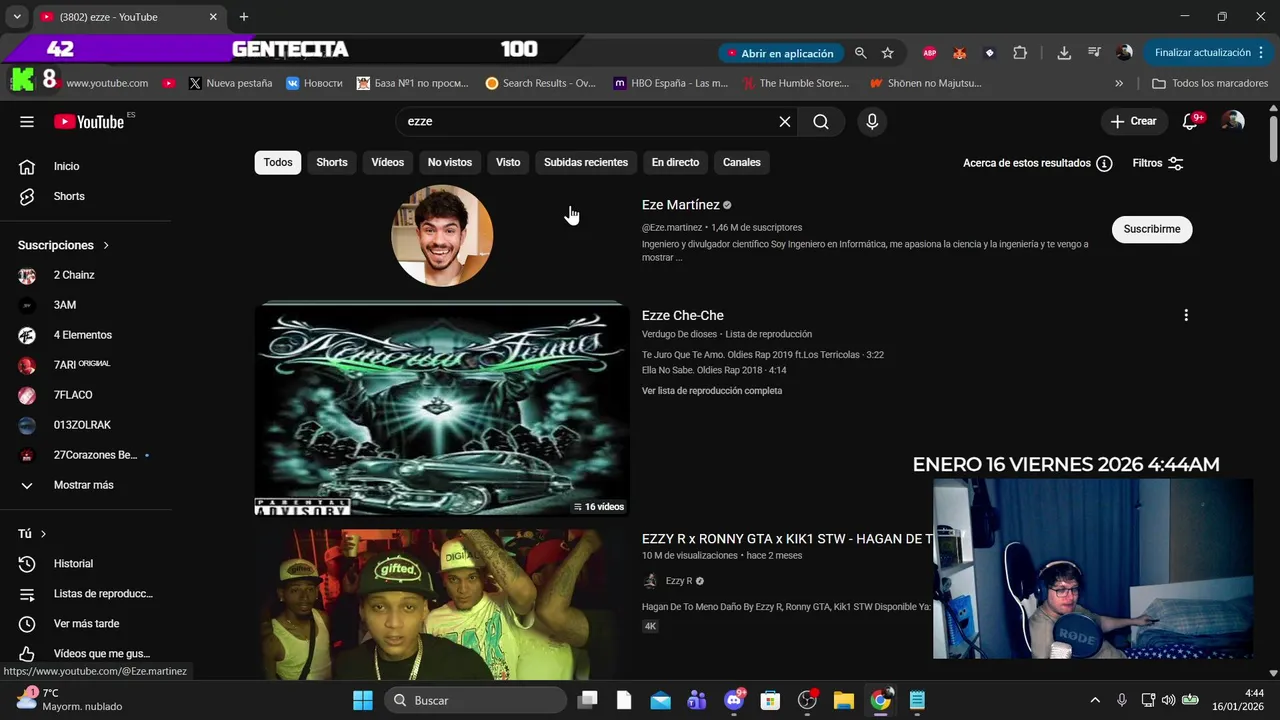
Task: Open File Explorer from the taskbar
Action: click(843, 700)
